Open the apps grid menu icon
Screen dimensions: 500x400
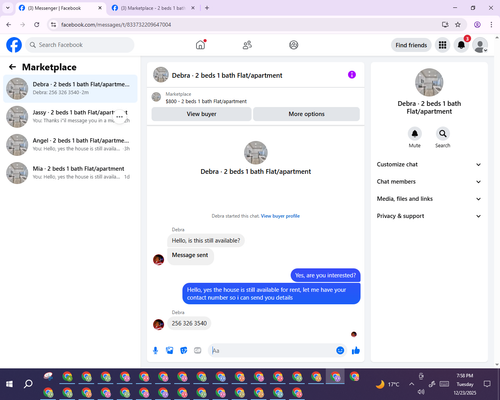[x=442, y=45]
